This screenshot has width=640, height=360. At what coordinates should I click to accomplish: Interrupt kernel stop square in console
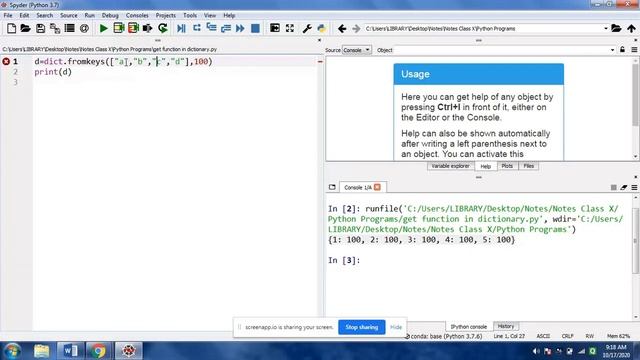coord(613,187)
